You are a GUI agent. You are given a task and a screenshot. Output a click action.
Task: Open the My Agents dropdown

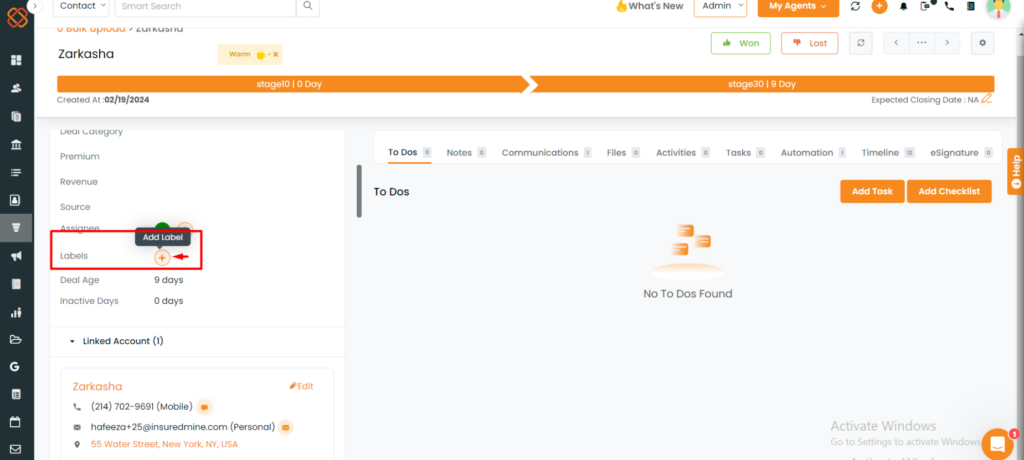click(x=798, y=6)
